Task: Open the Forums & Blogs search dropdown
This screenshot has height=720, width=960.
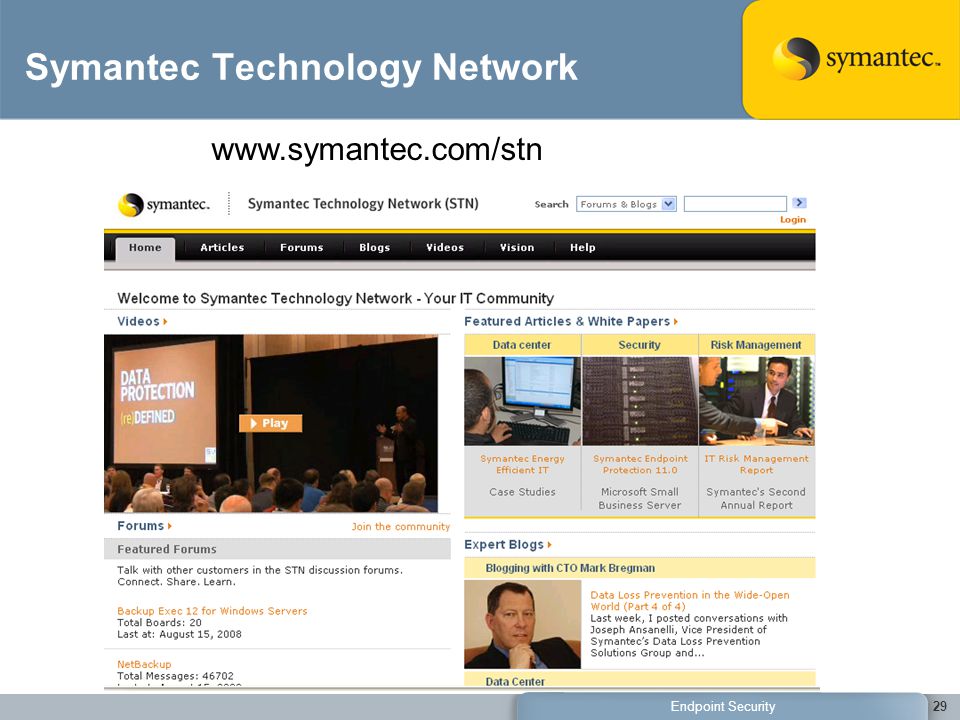Action: click(626, 204)
